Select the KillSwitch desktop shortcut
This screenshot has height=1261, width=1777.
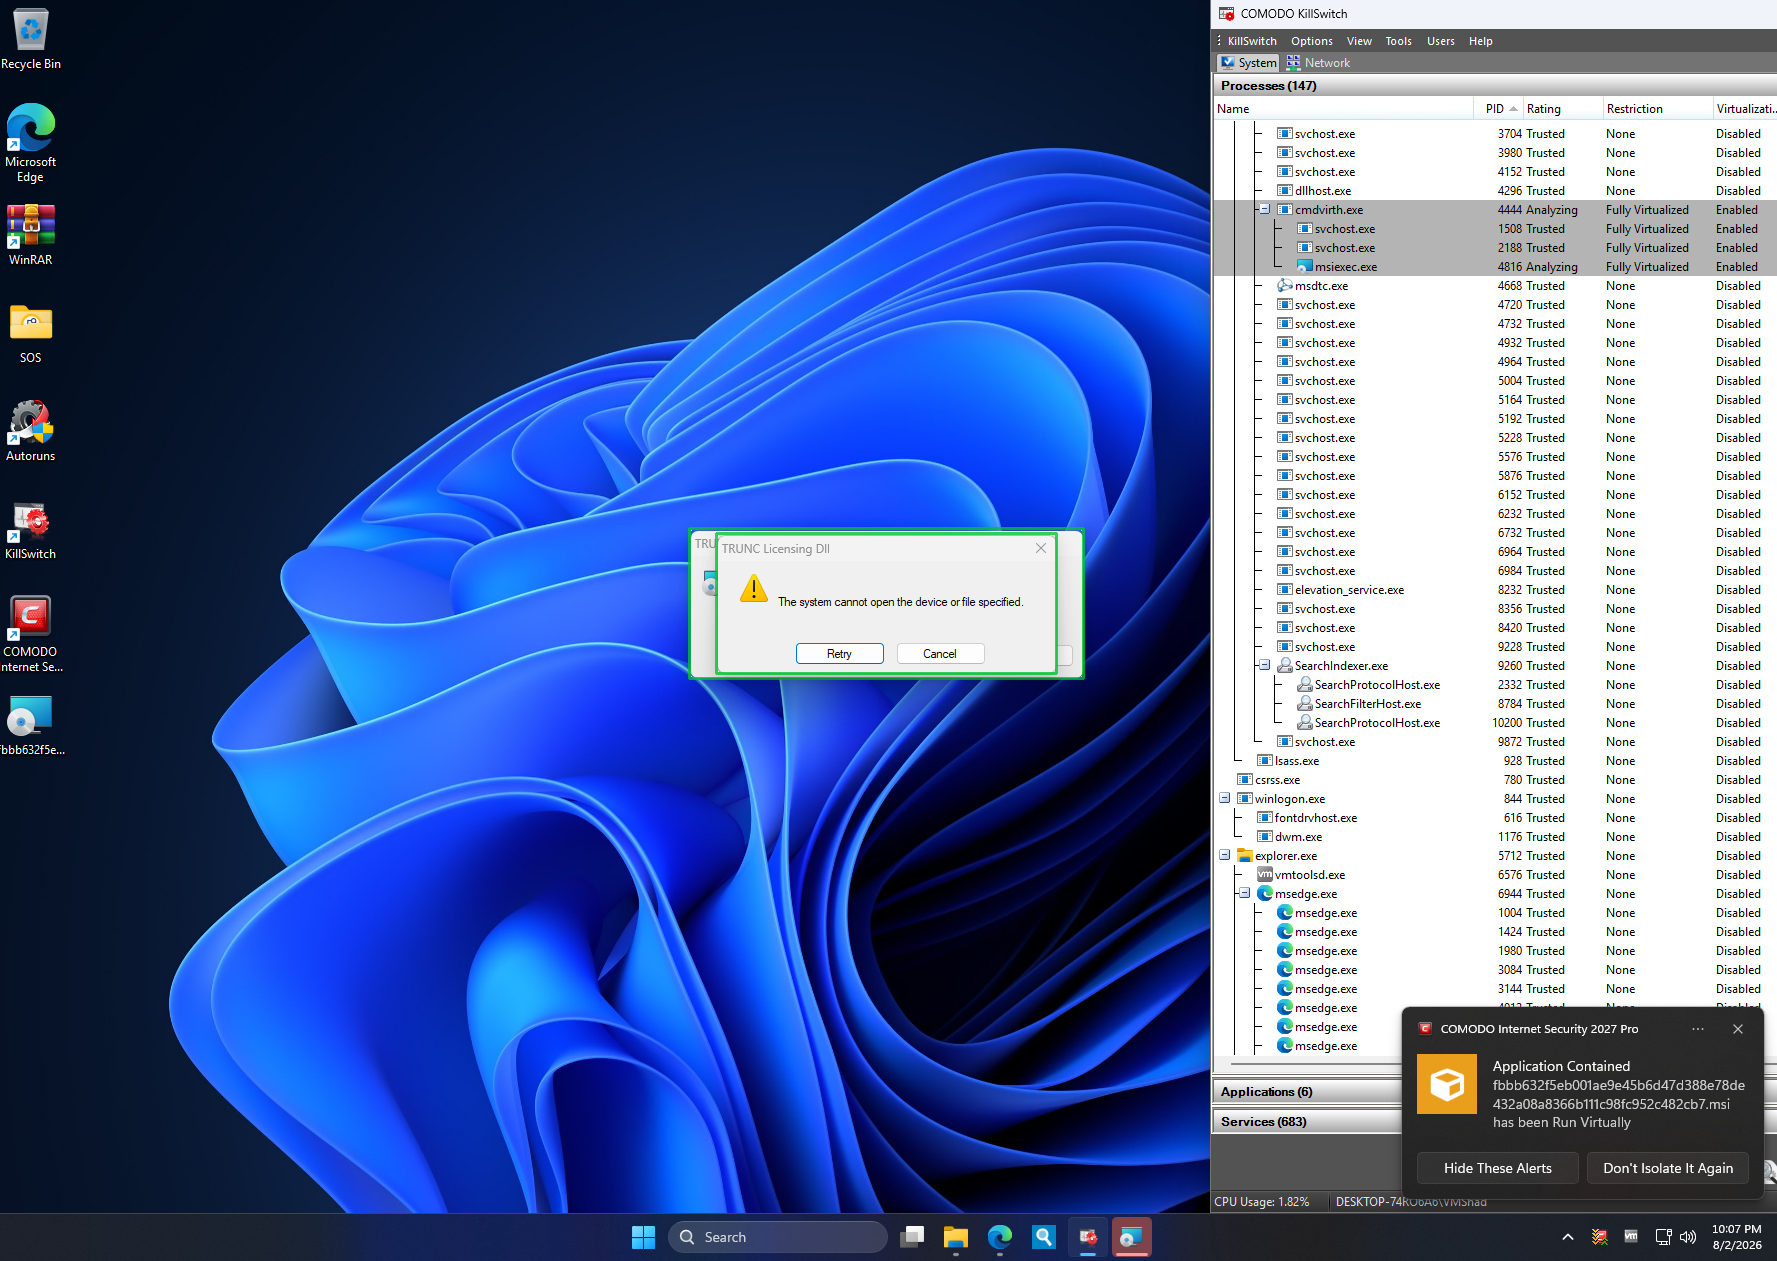[x=31, y=530]
